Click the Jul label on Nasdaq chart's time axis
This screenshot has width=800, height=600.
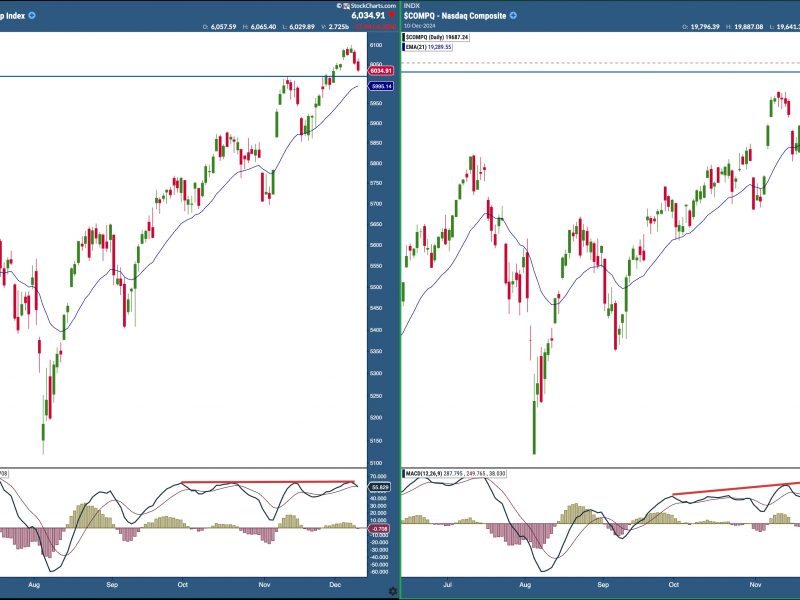coord(447,585)
